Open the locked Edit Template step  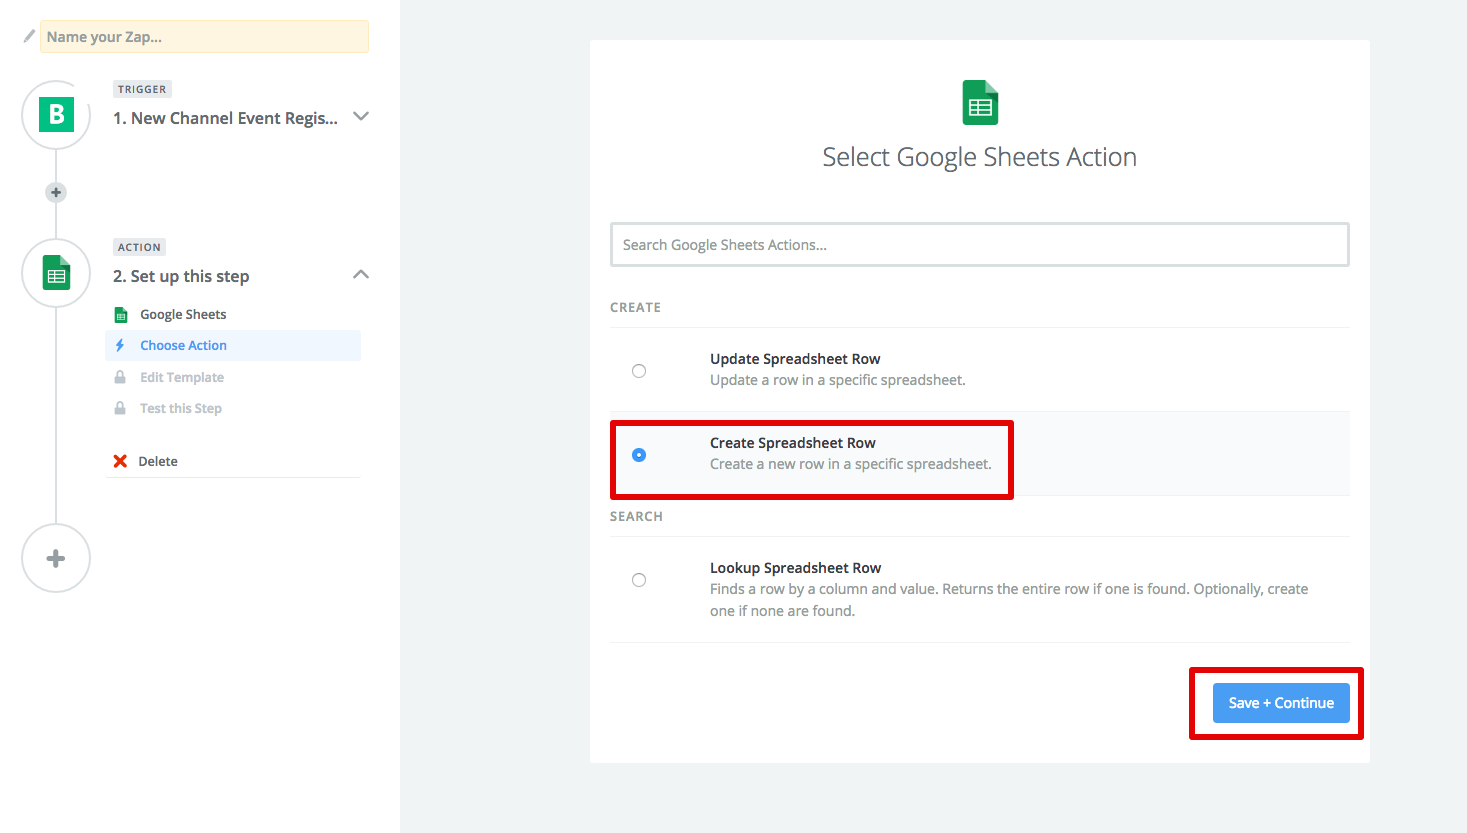[182, 377]
